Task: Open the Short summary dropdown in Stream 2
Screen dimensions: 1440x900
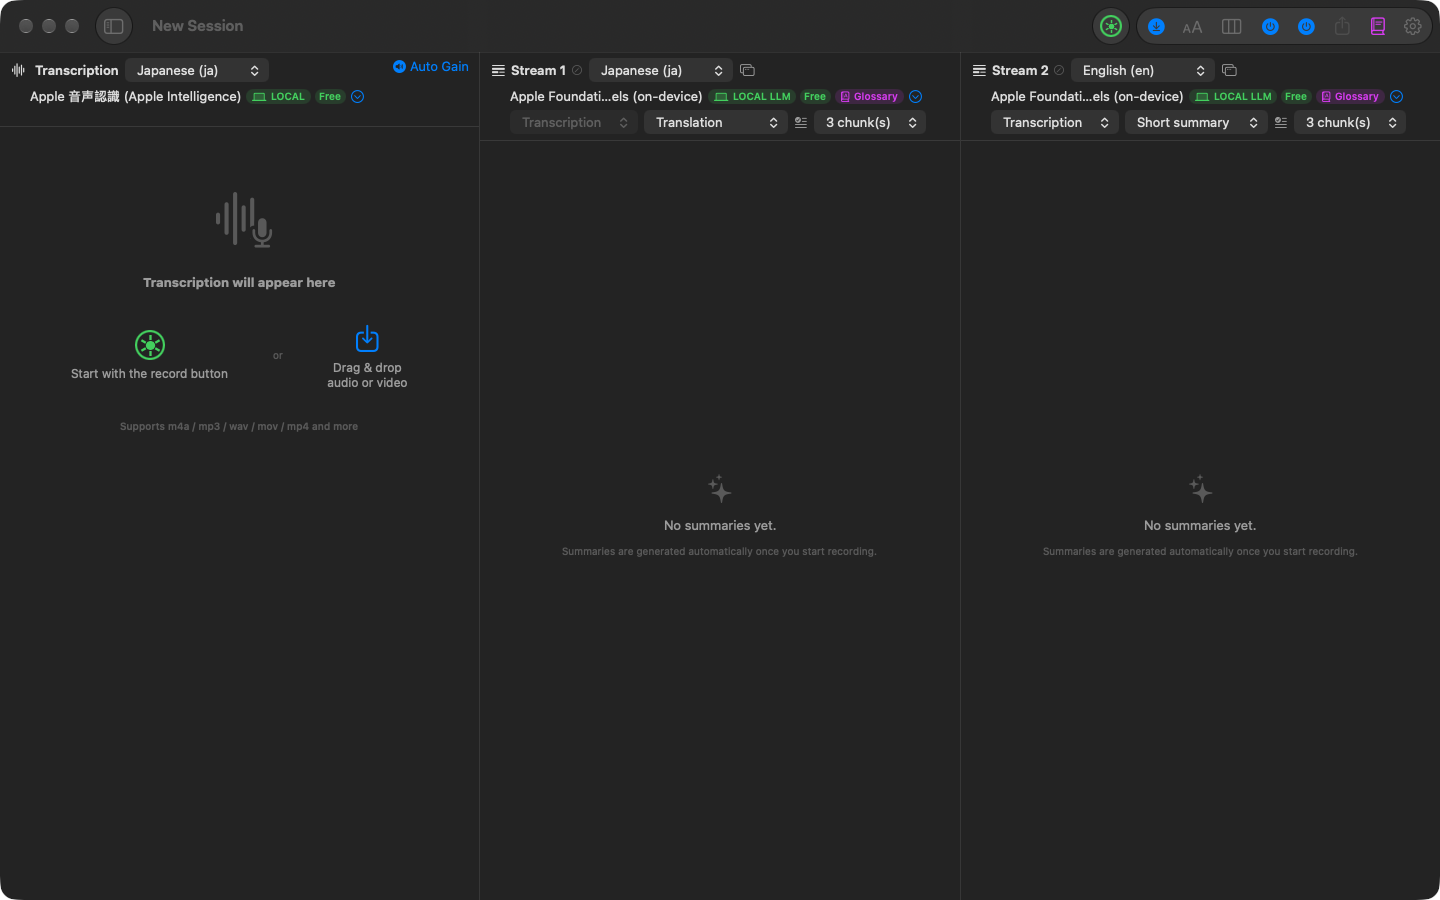Action: [x=1196, y=122]
